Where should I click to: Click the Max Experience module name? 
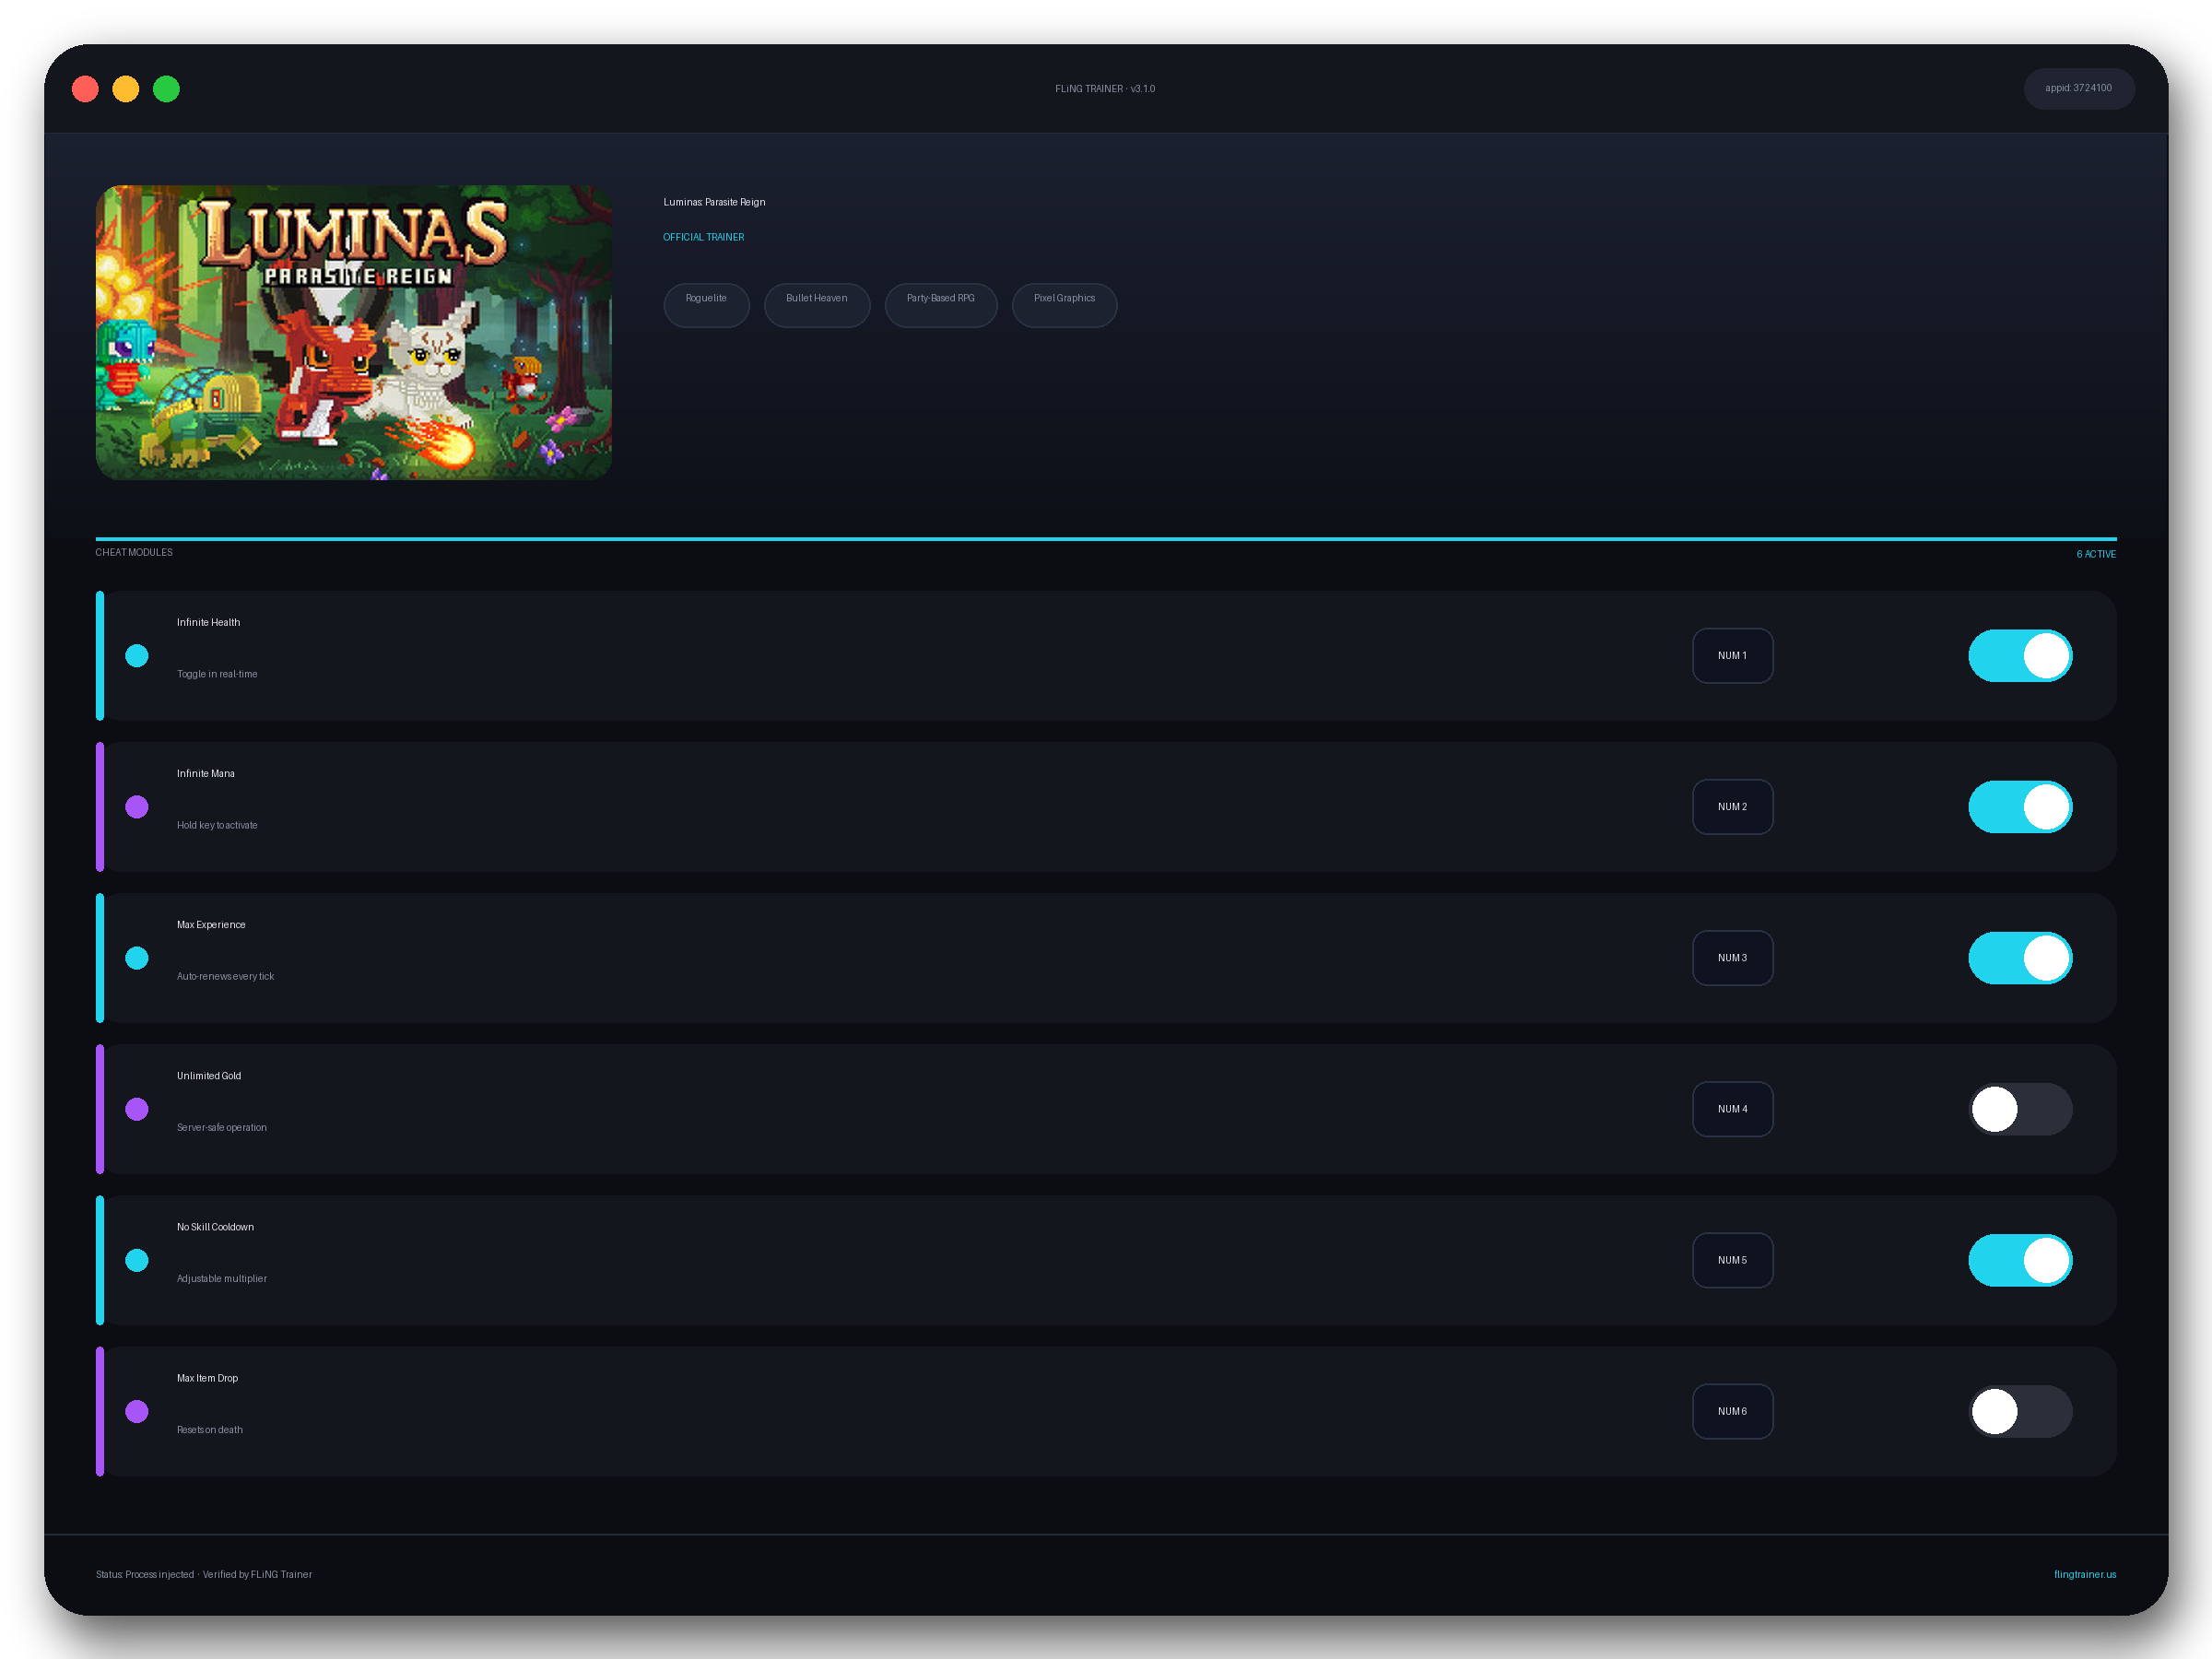pyautogui.click(x=211, y=924)
